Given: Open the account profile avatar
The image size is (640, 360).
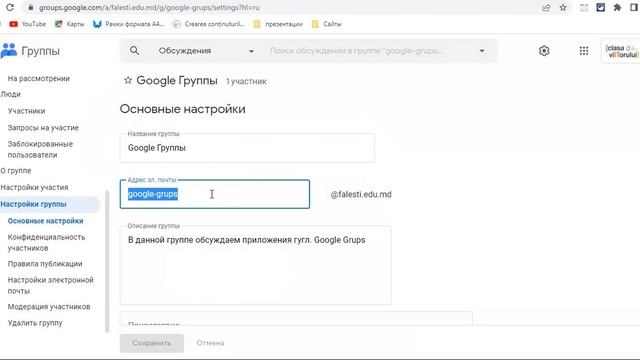Looking at the screenshot, I should tap(621, 51).
